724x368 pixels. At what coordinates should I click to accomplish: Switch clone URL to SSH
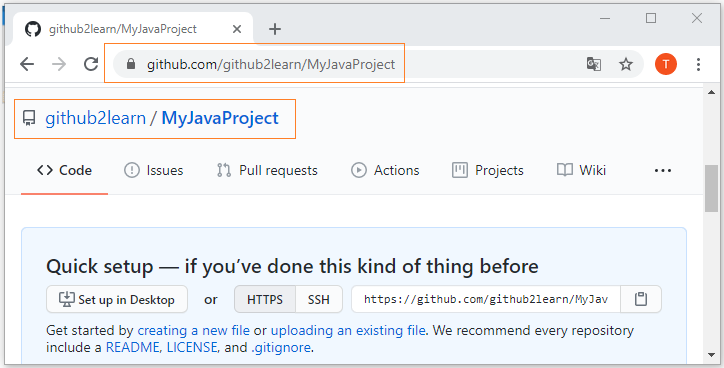coord(319,299)
